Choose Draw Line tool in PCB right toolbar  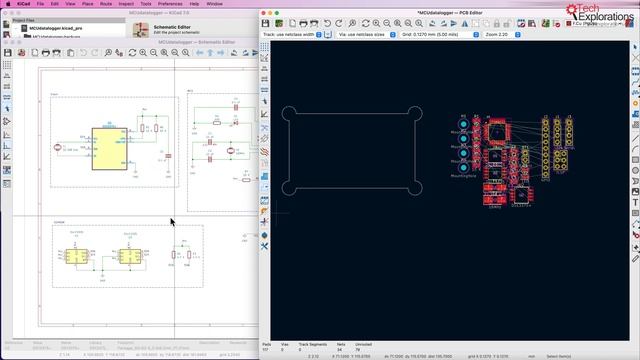[x=636, y=139]
